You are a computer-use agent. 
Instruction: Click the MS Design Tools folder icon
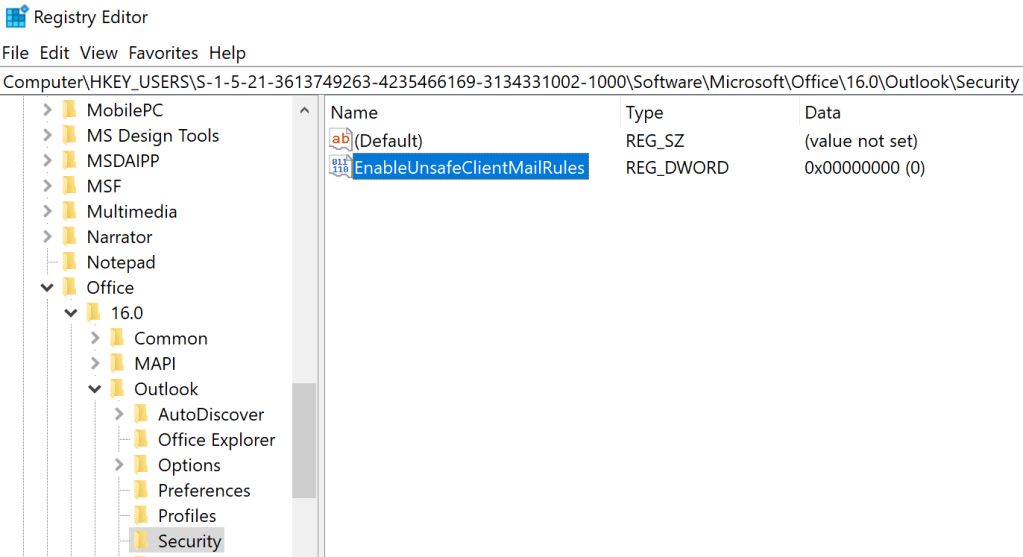point(69,135)
